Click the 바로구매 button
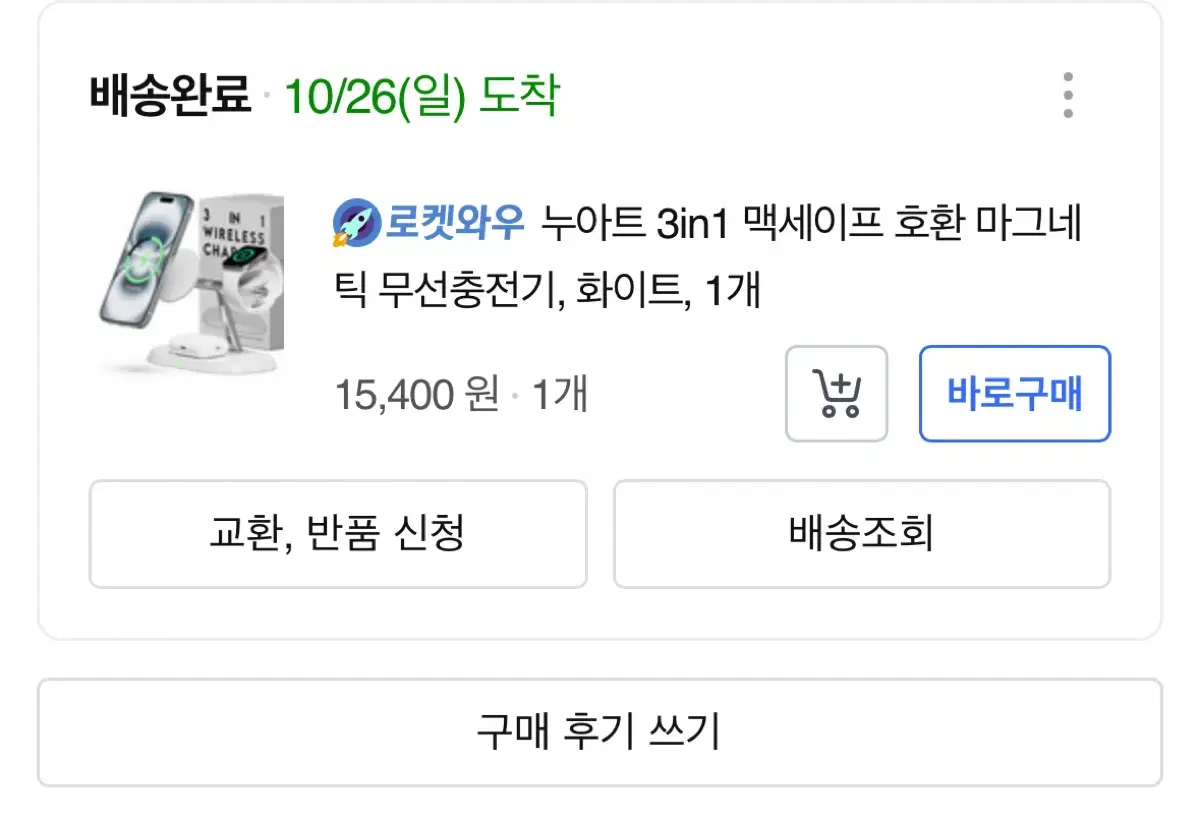1200x822 pixels. [x=1014, y=394]
